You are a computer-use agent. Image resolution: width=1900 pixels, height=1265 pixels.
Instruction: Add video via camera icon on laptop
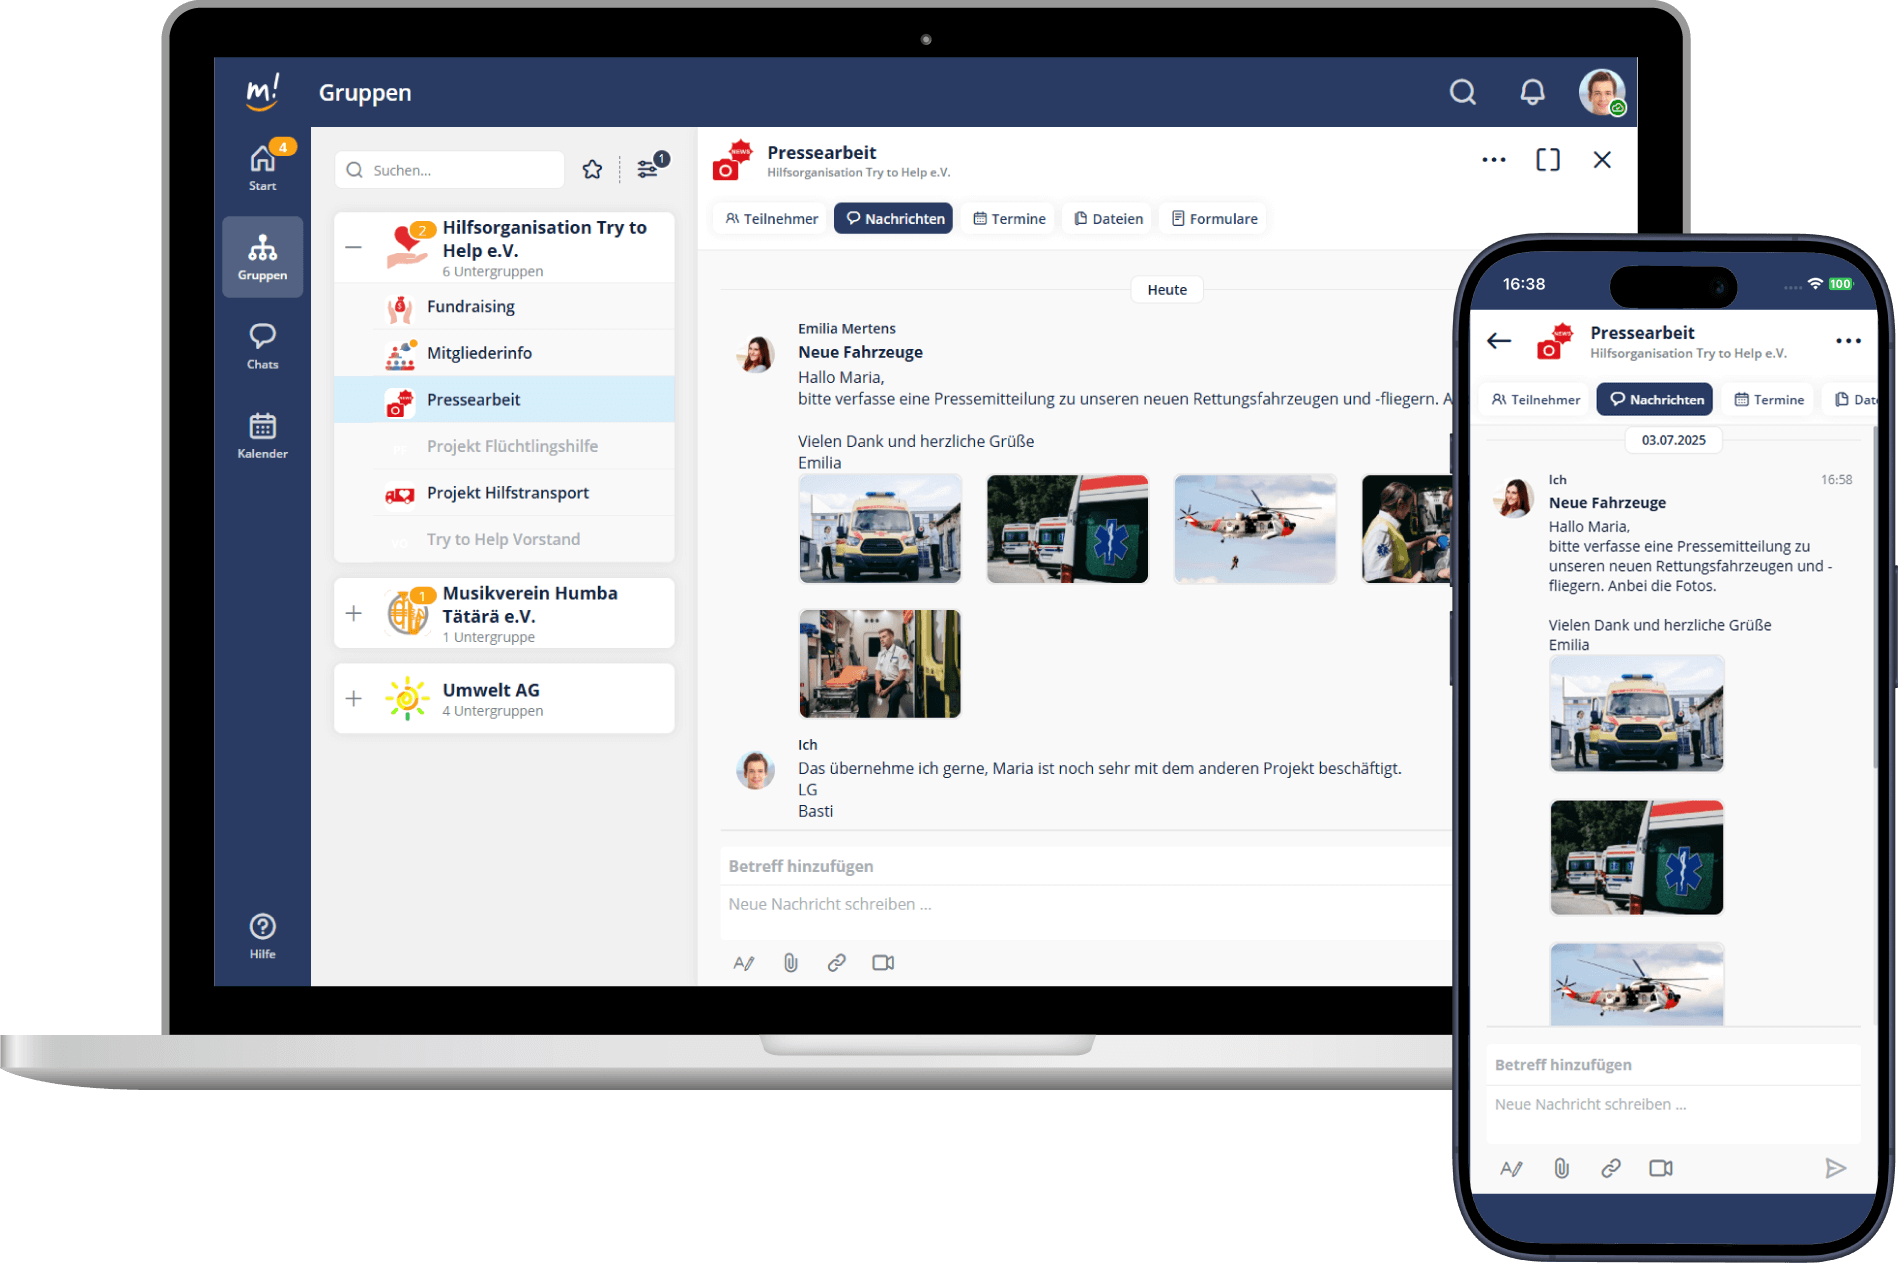883,963
